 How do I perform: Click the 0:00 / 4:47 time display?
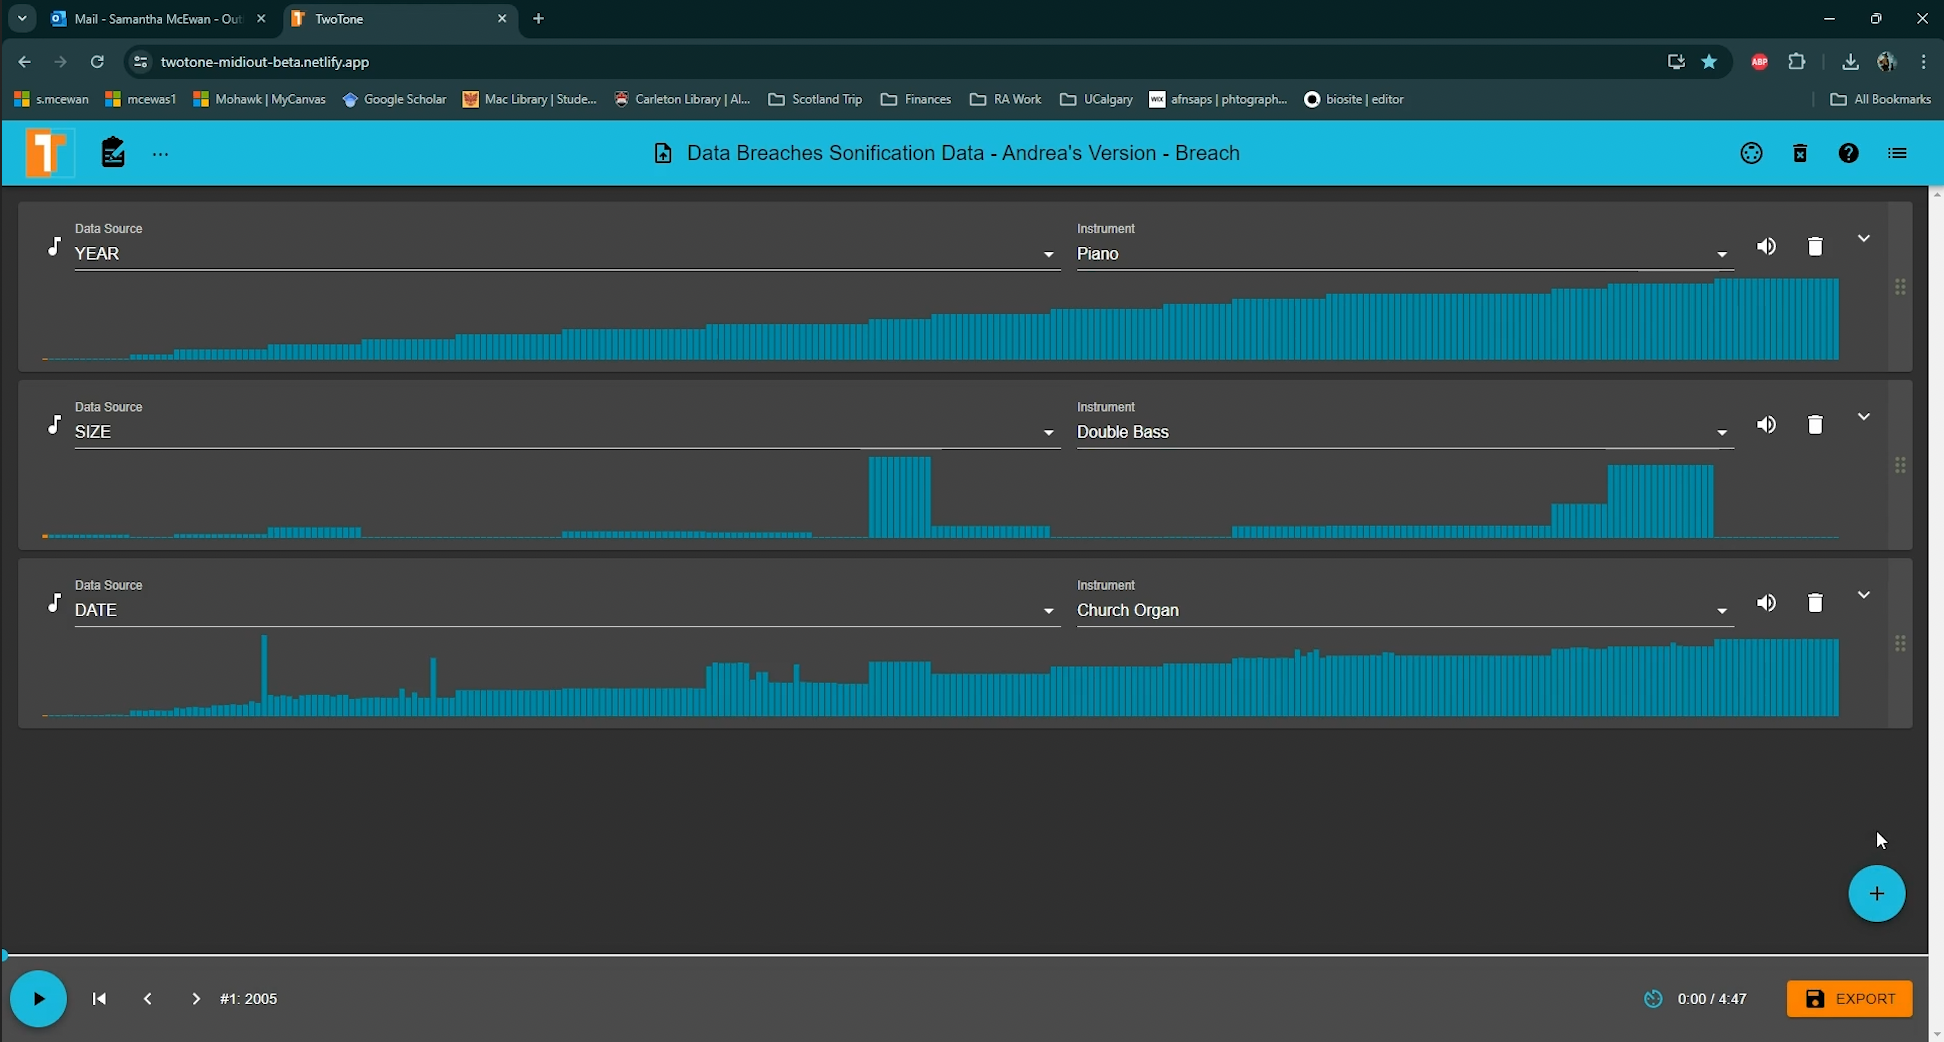pyautogui.click(x=1712, y=998)
